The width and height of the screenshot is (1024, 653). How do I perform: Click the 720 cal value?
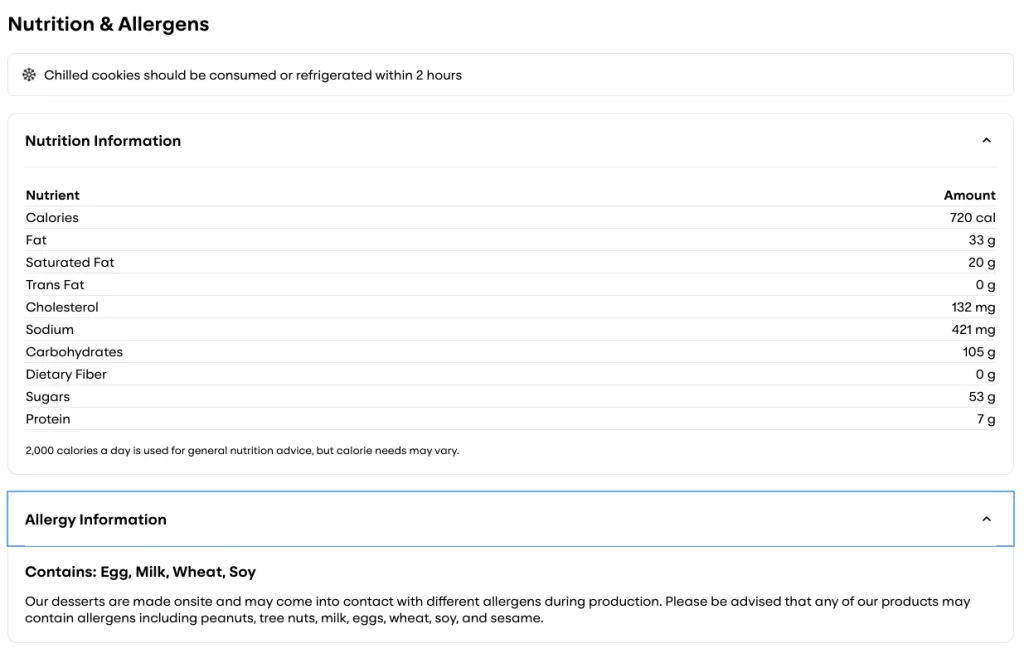[x=972, y=218]
